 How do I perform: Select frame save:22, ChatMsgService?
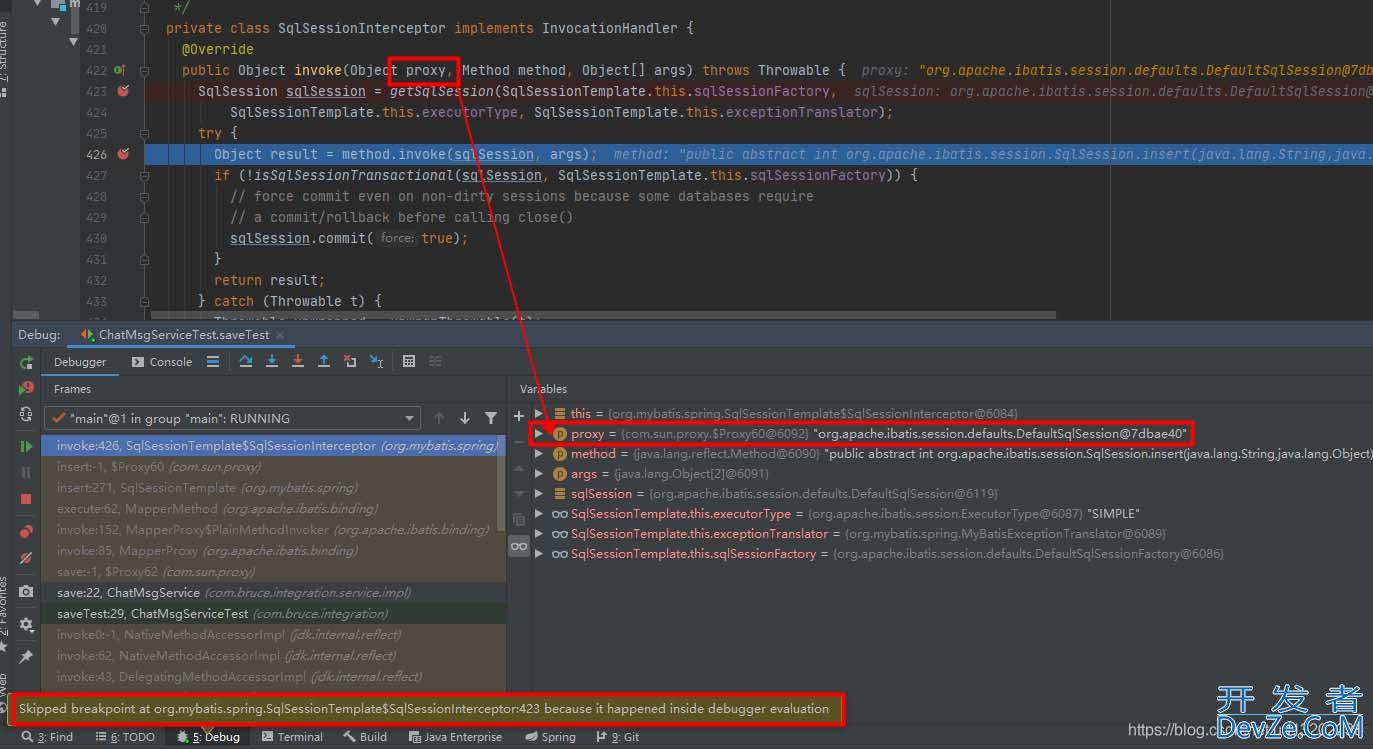[273, 593]
